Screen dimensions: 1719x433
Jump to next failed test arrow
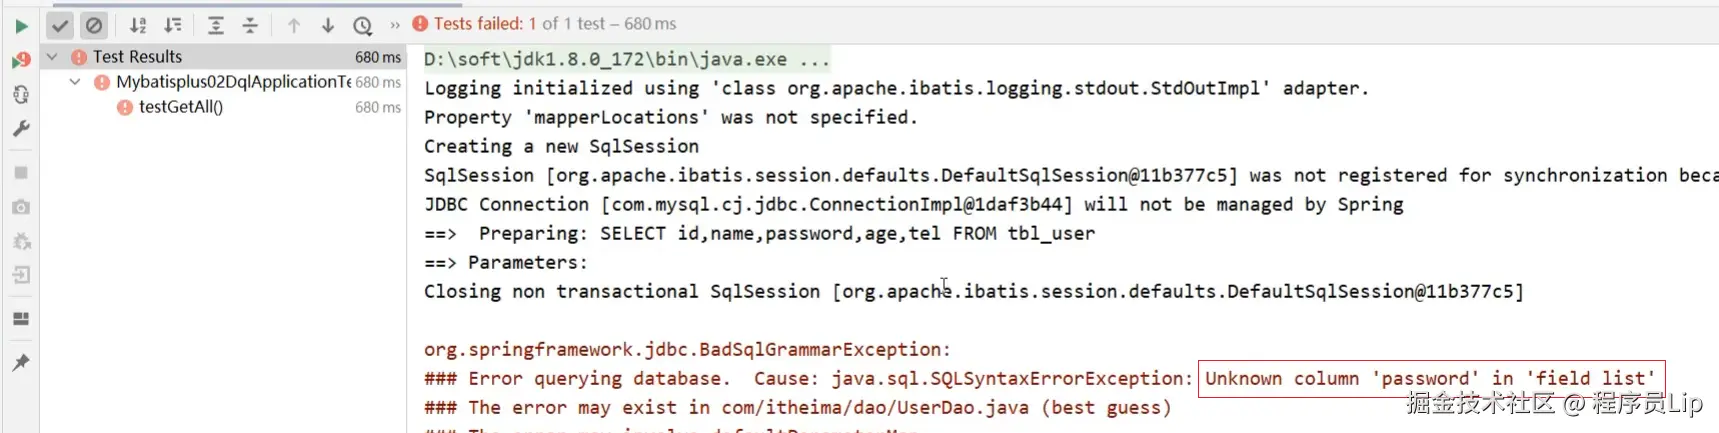coord(327,25)
